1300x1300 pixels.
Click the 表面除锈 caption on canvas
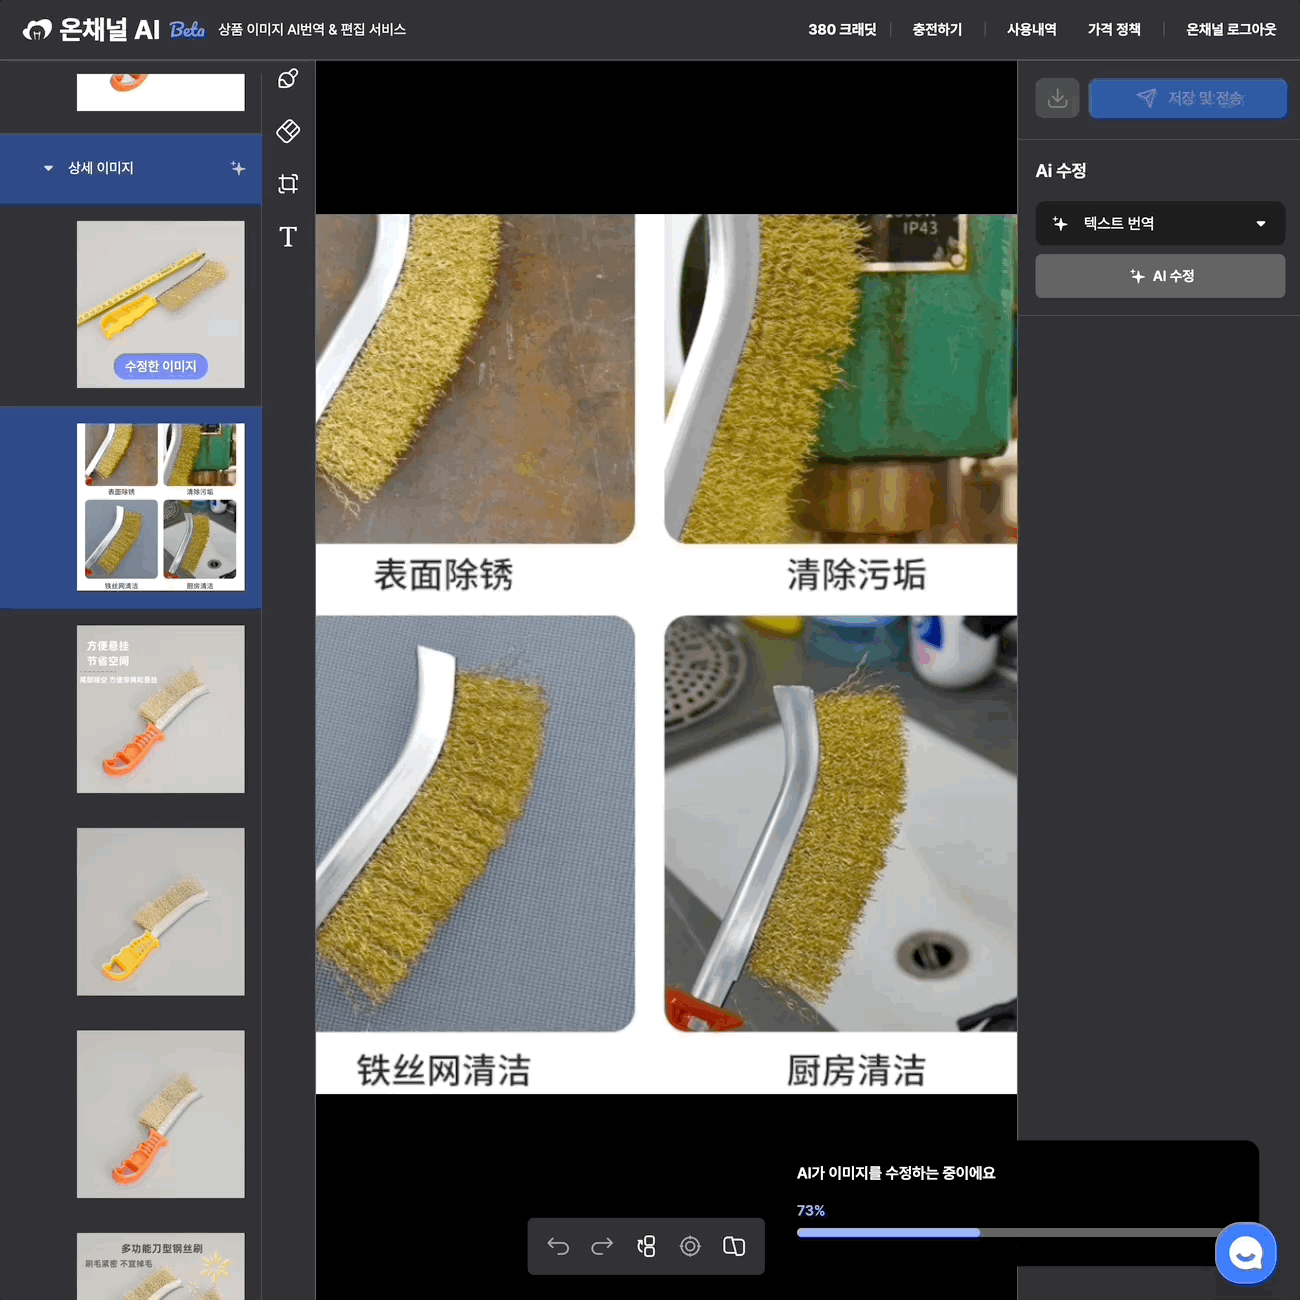pyautogui.click(x=444, y=575)
